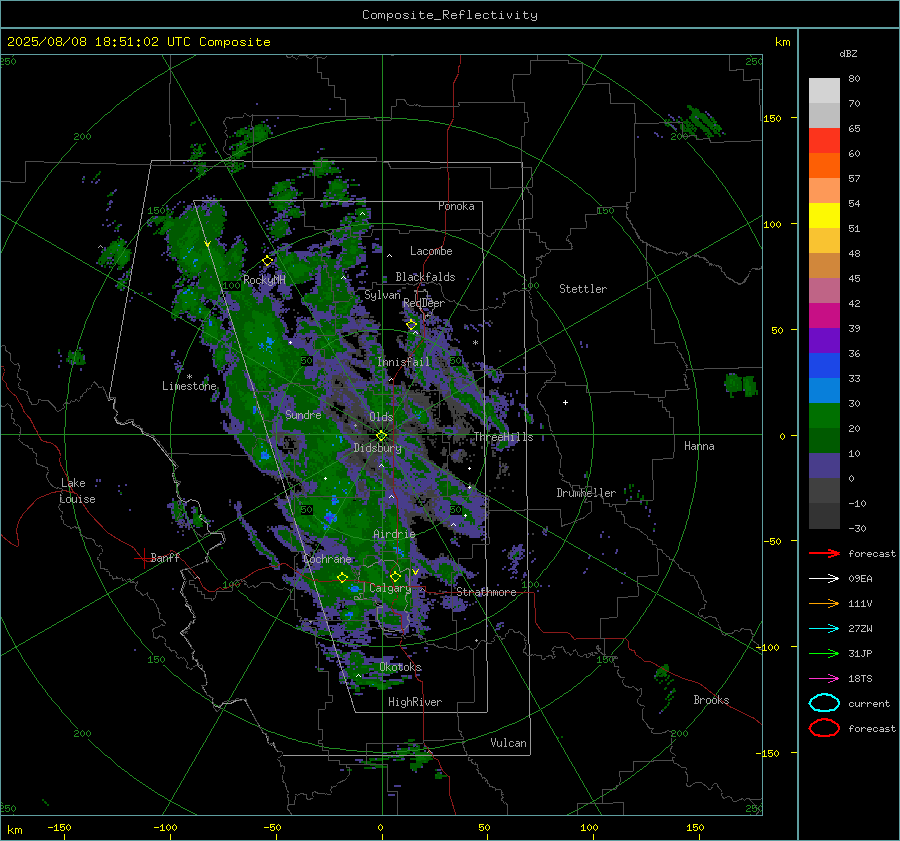This screenshot has height=841, width=900.
Task: Click the orange 111V arrow legend icon
Action: (x=824, y=603)
